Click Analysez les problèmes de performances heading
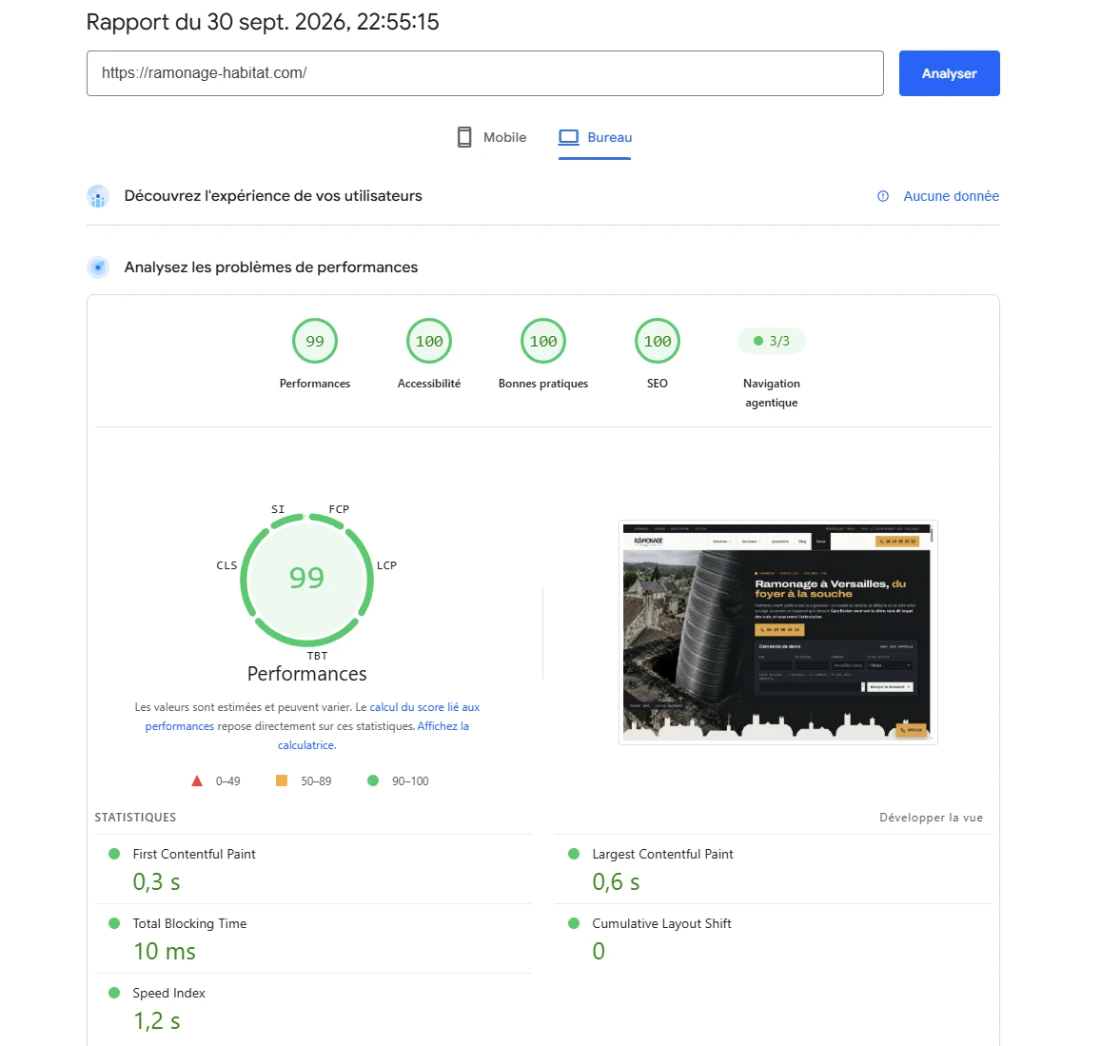 [x=271, y=267]
